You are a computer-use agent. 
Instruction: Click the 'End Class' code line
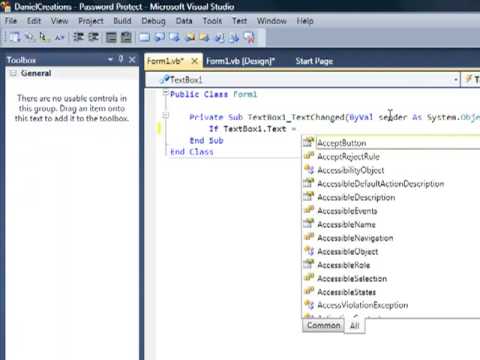[192, 152]
